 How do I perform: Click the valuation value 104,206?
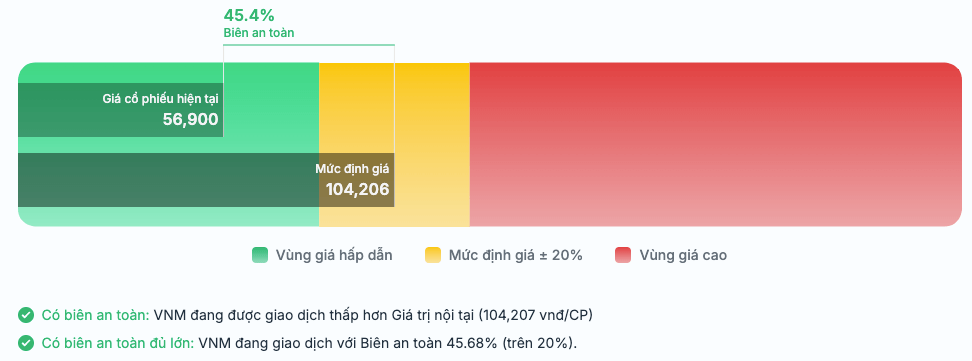click(x=358, y=189)
